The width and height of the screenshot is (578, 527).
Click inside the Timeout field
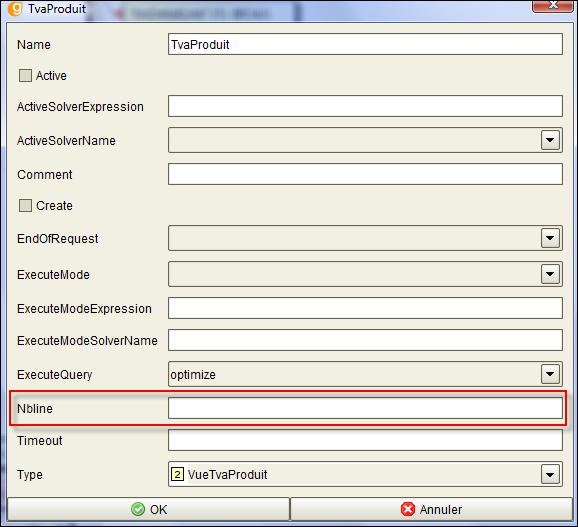tap(365, 440)
